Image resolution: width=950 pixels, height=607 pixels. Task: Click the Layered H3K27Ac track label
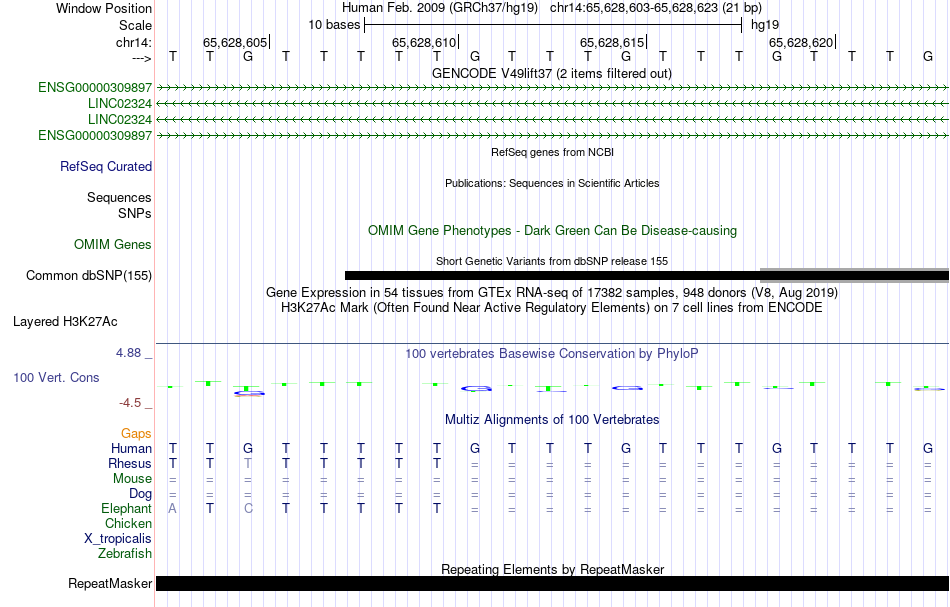(65, 322)
